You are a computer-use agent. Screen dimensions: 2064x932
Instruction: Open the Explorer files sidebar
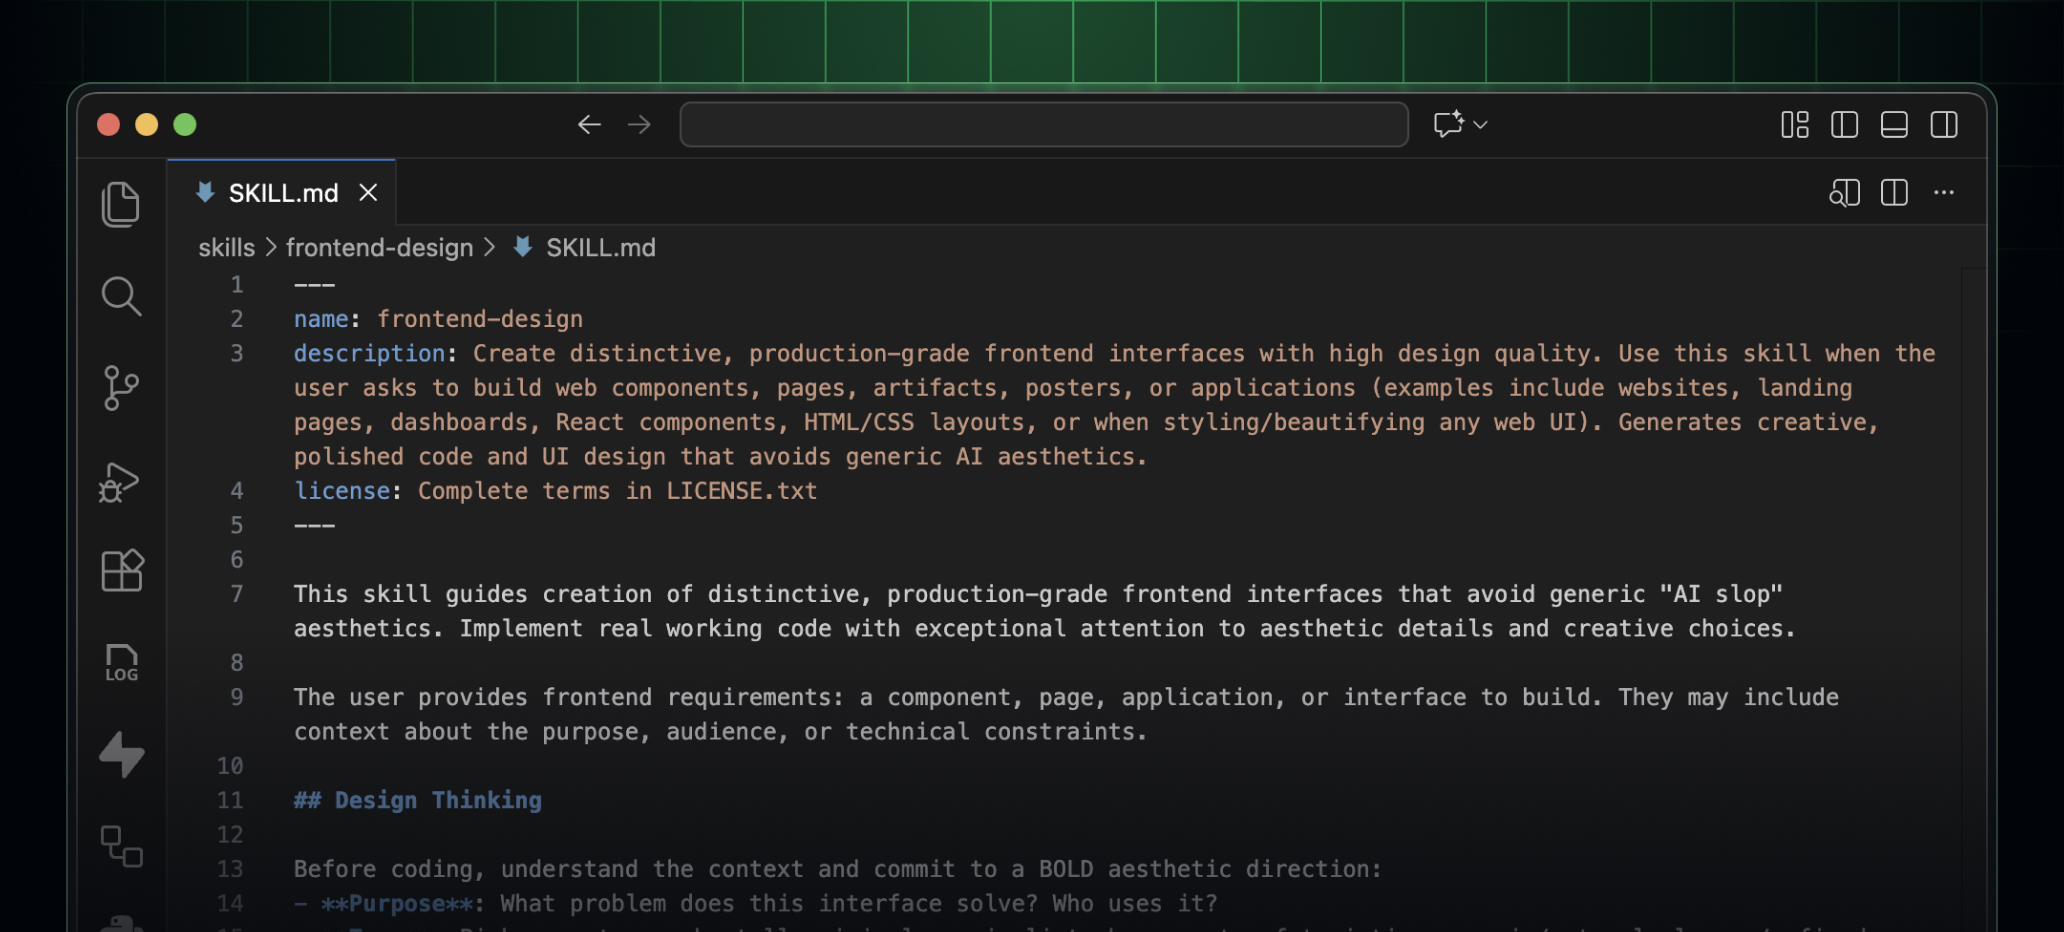click(121, 203)
